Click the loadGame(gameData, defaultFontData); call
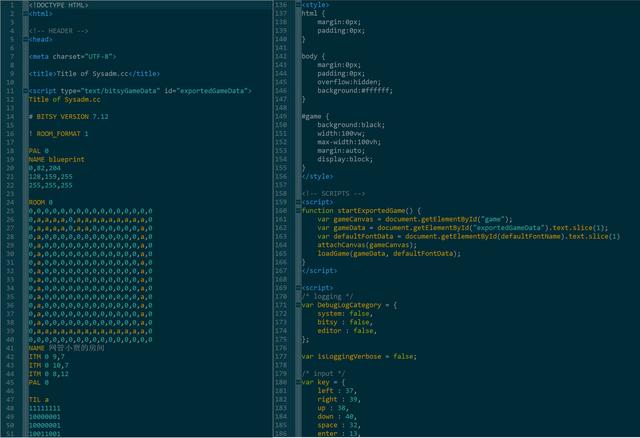The height and width of the screenshot is (438, 640). [389, 253]
